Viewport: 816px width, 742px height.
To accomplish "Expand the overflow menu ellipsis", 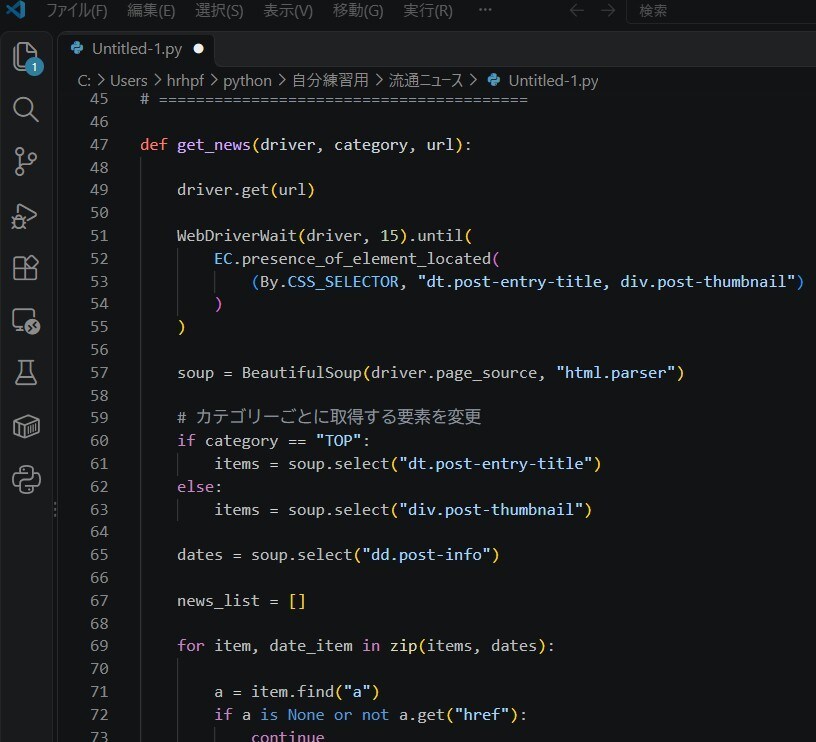I will [485, 9].
